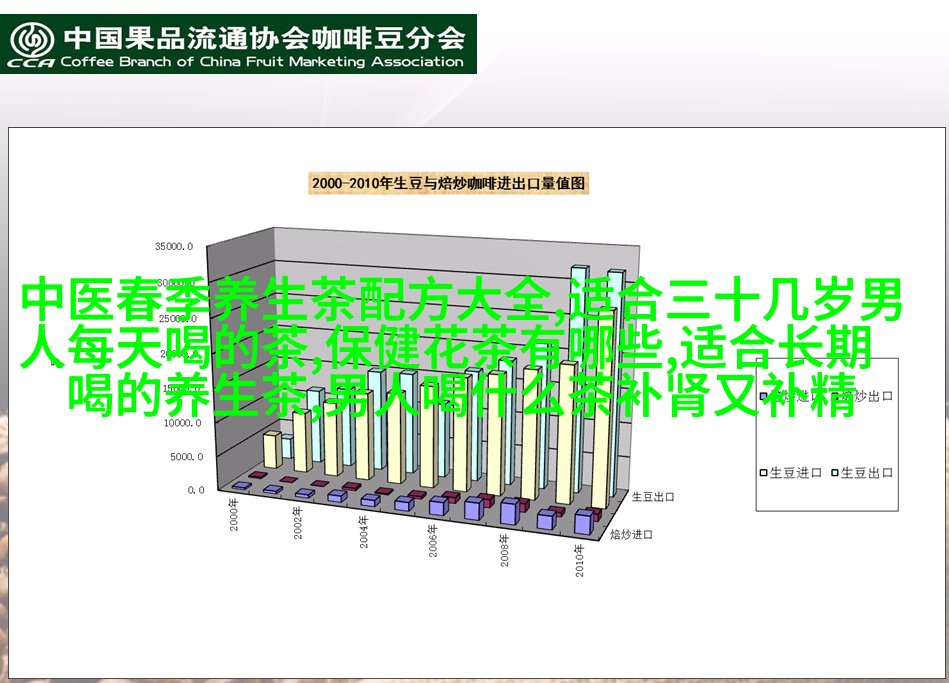Click the 0.0 value axis label
This screenshot has height=683, width=949.
coord(194,490)
